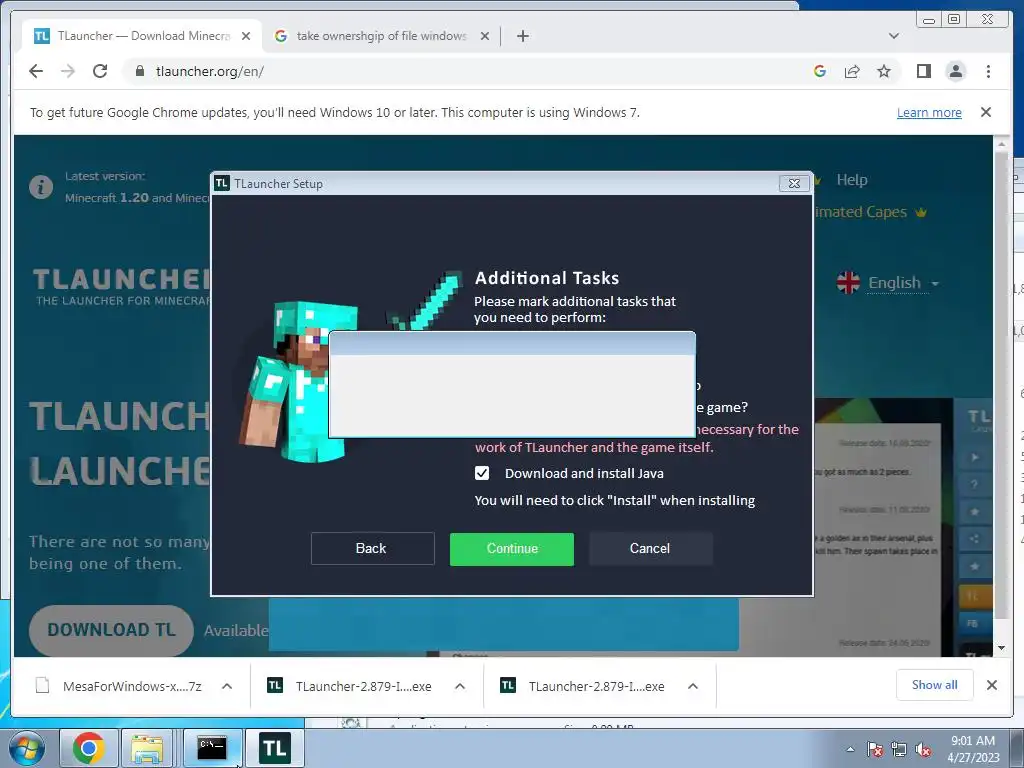Click TLauncher site logo
The image size is (1024, 768).
click(121, 286)
